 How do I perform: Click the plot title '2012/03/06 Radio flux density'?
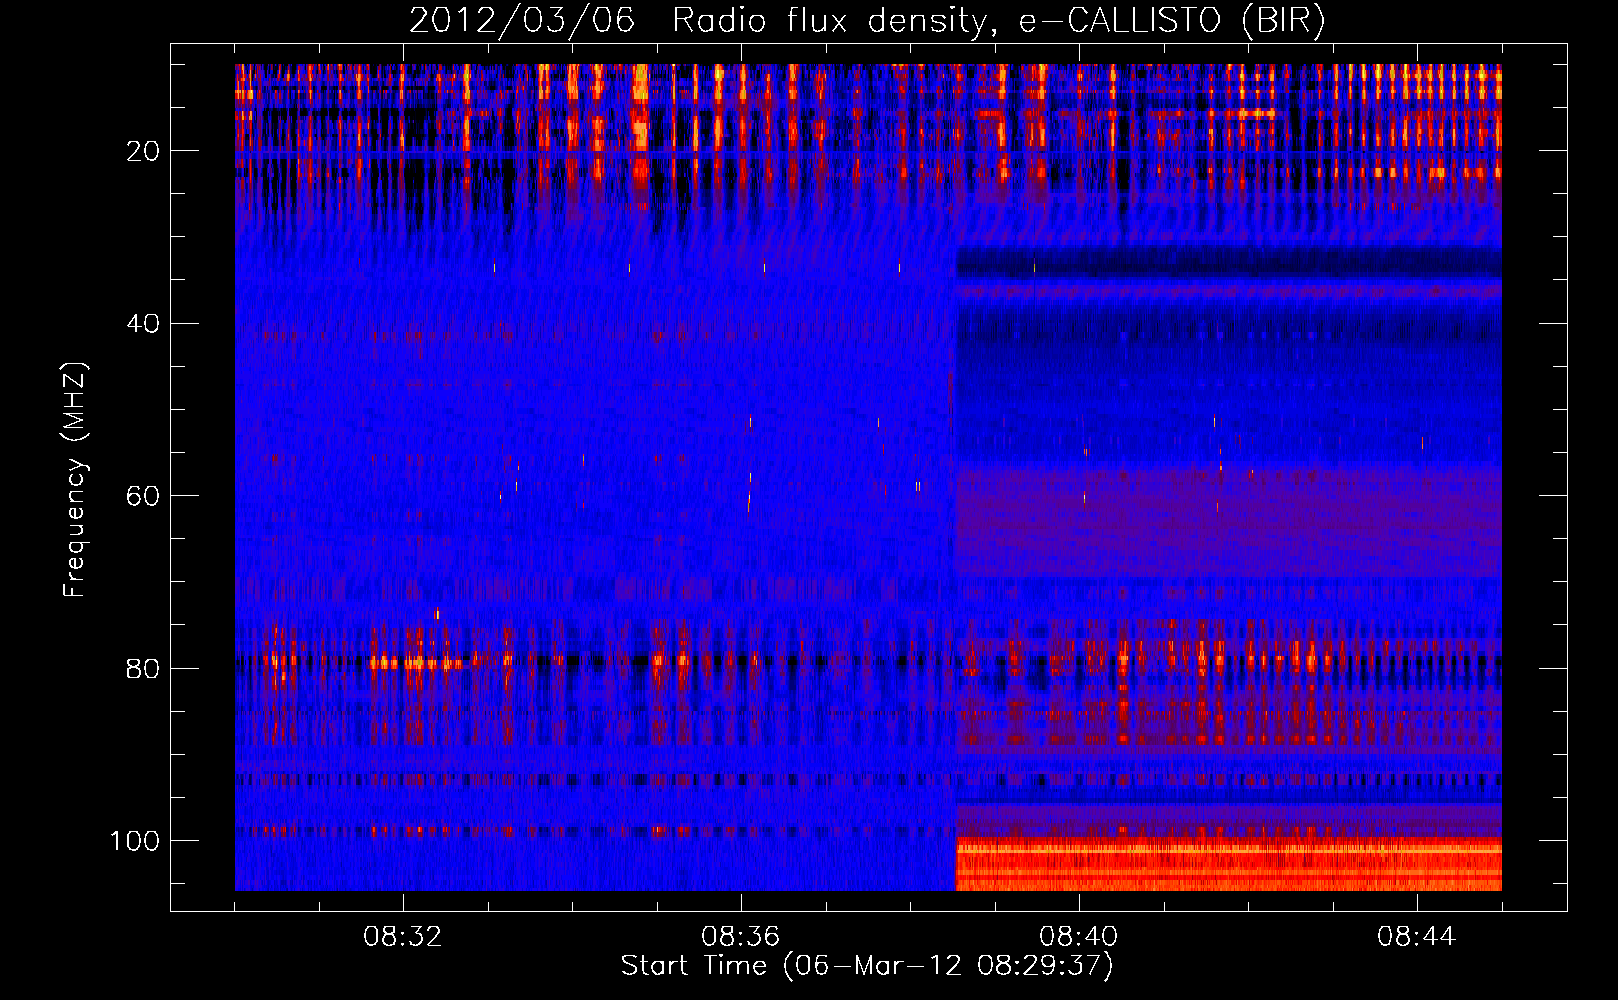click(x=867, y=20)
